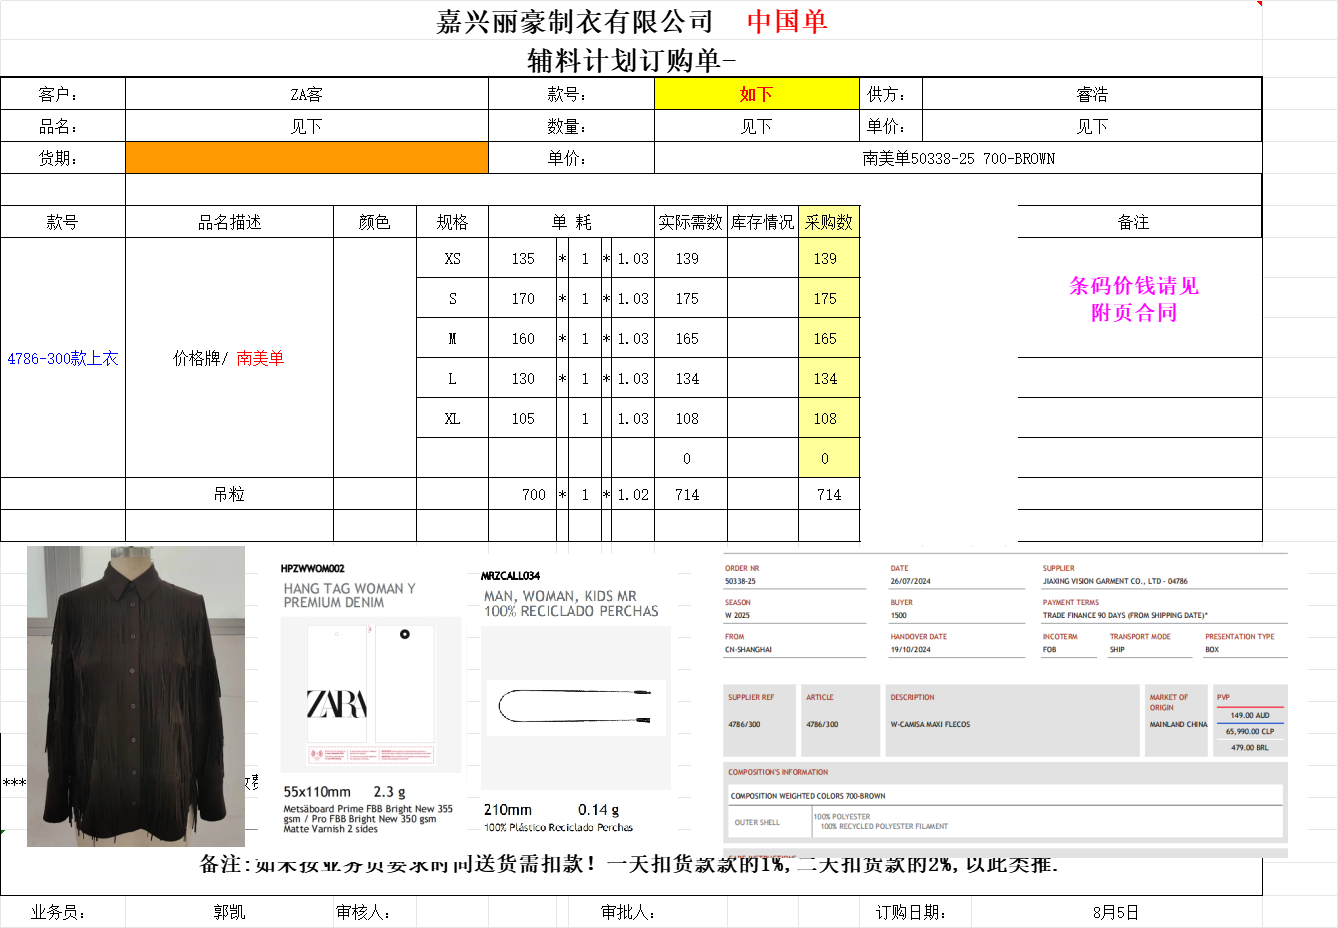Click the order date cell 8月5日
The height and width of the screenshot is (928, 1338).
pyautogui.click(x=1115, y=912)
